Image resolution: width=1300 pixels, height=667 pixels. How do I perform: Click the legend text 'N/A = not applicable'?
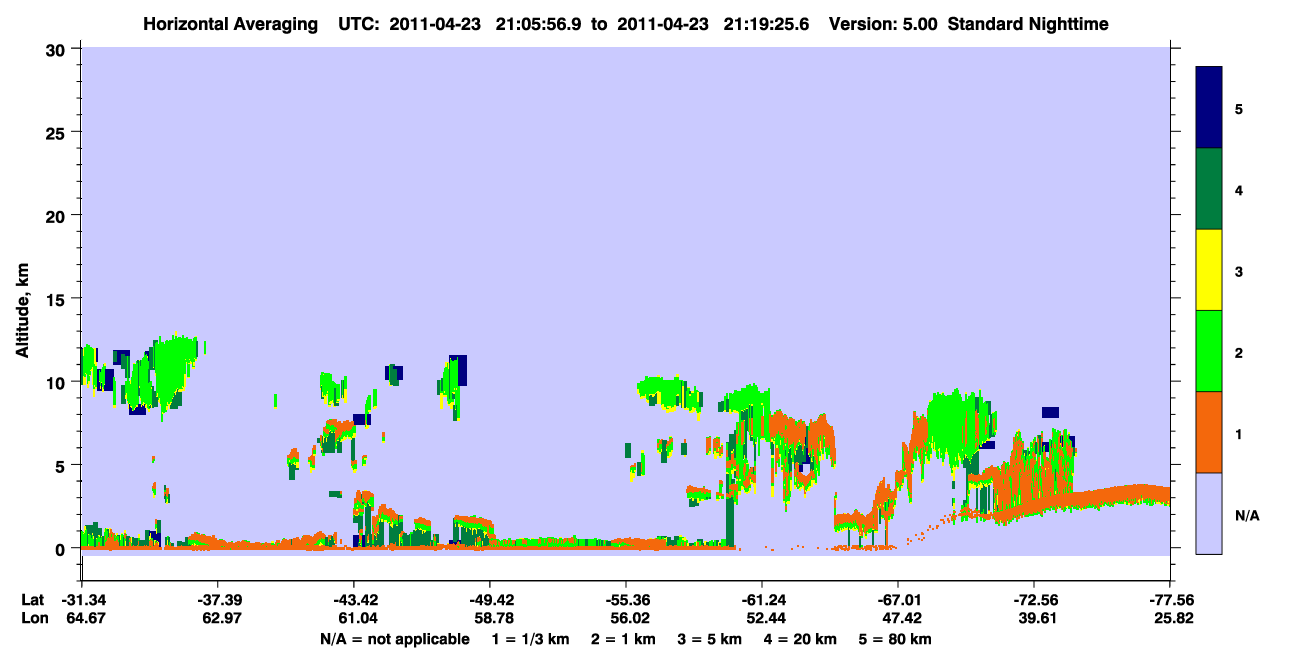point(394,639)
